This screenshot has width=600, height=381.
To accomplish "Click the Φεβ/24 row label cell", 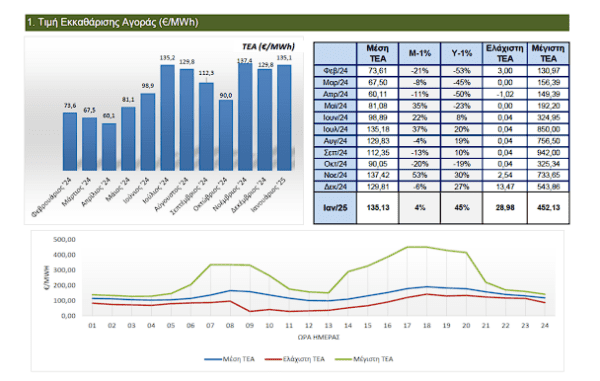I will pyautogui.click(x=335, y=71).
